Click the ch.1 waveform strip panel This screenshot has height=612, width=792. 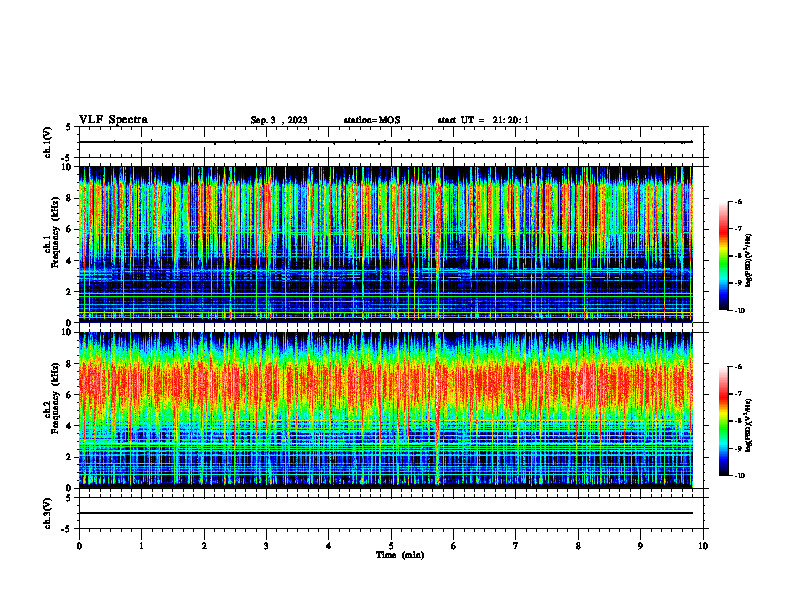[391, 142]
